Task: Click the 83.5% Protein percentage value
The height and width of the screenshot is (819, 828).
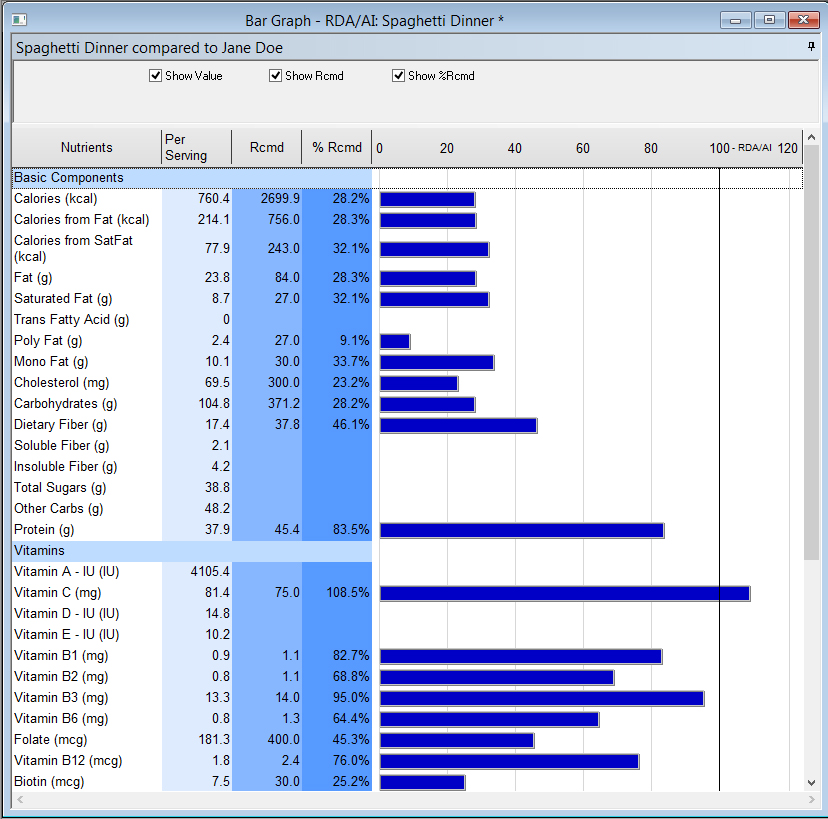Action: (351, 530)
